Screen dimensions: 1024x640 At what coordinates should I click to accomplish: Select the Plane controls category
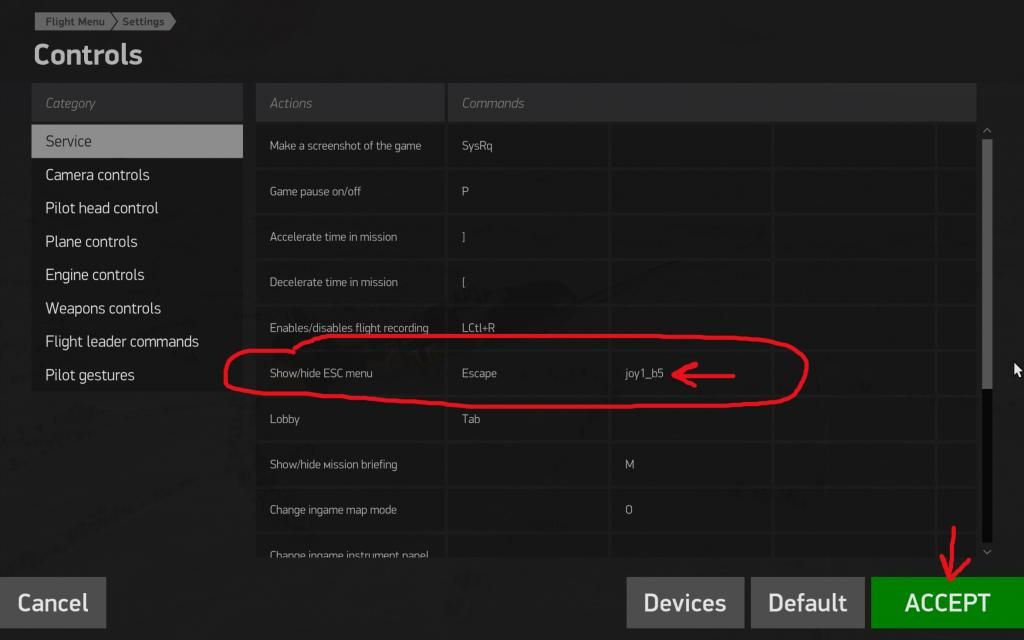(x=91, y=242)
